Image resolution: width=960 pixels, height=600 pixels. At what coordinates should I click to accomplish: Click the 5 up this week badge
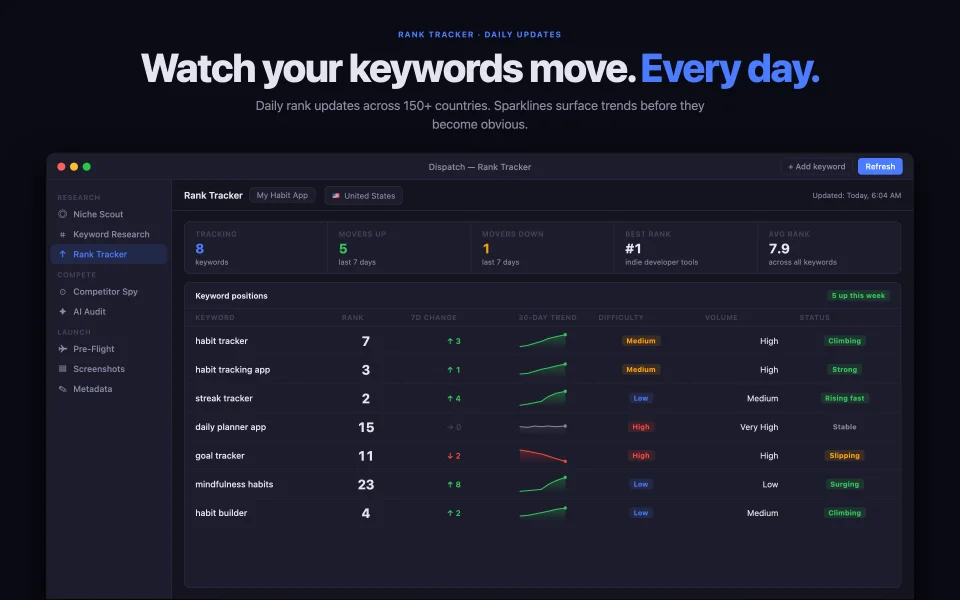[x=858, y=296]
